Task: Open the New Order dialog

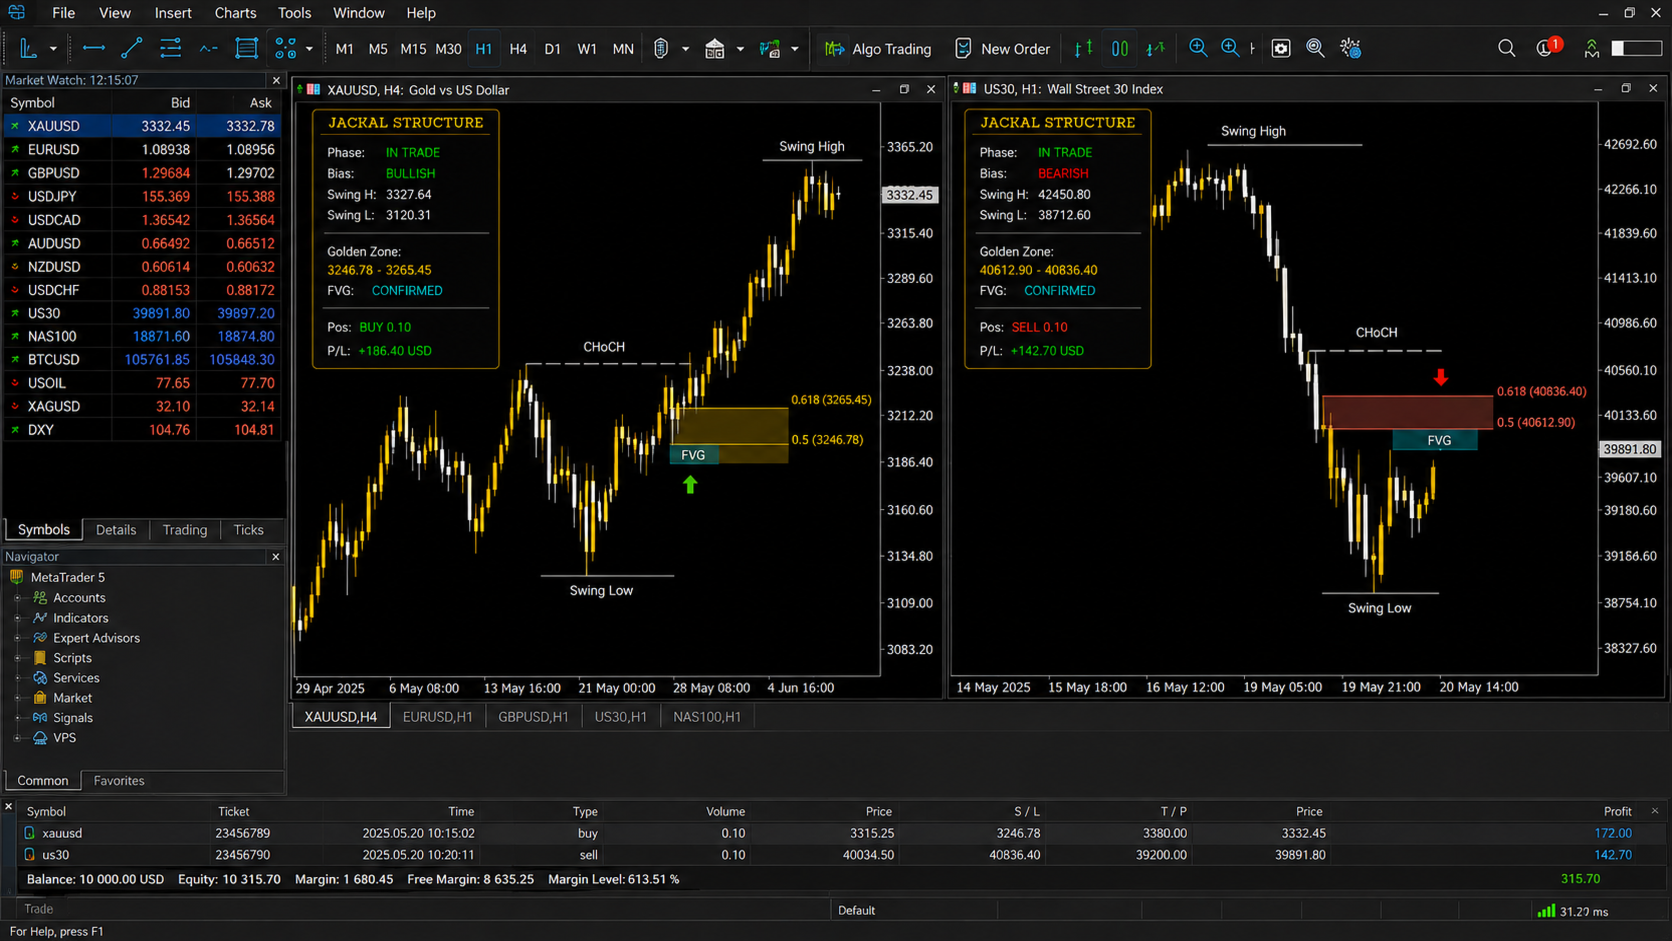Action: coord(1002,48)
